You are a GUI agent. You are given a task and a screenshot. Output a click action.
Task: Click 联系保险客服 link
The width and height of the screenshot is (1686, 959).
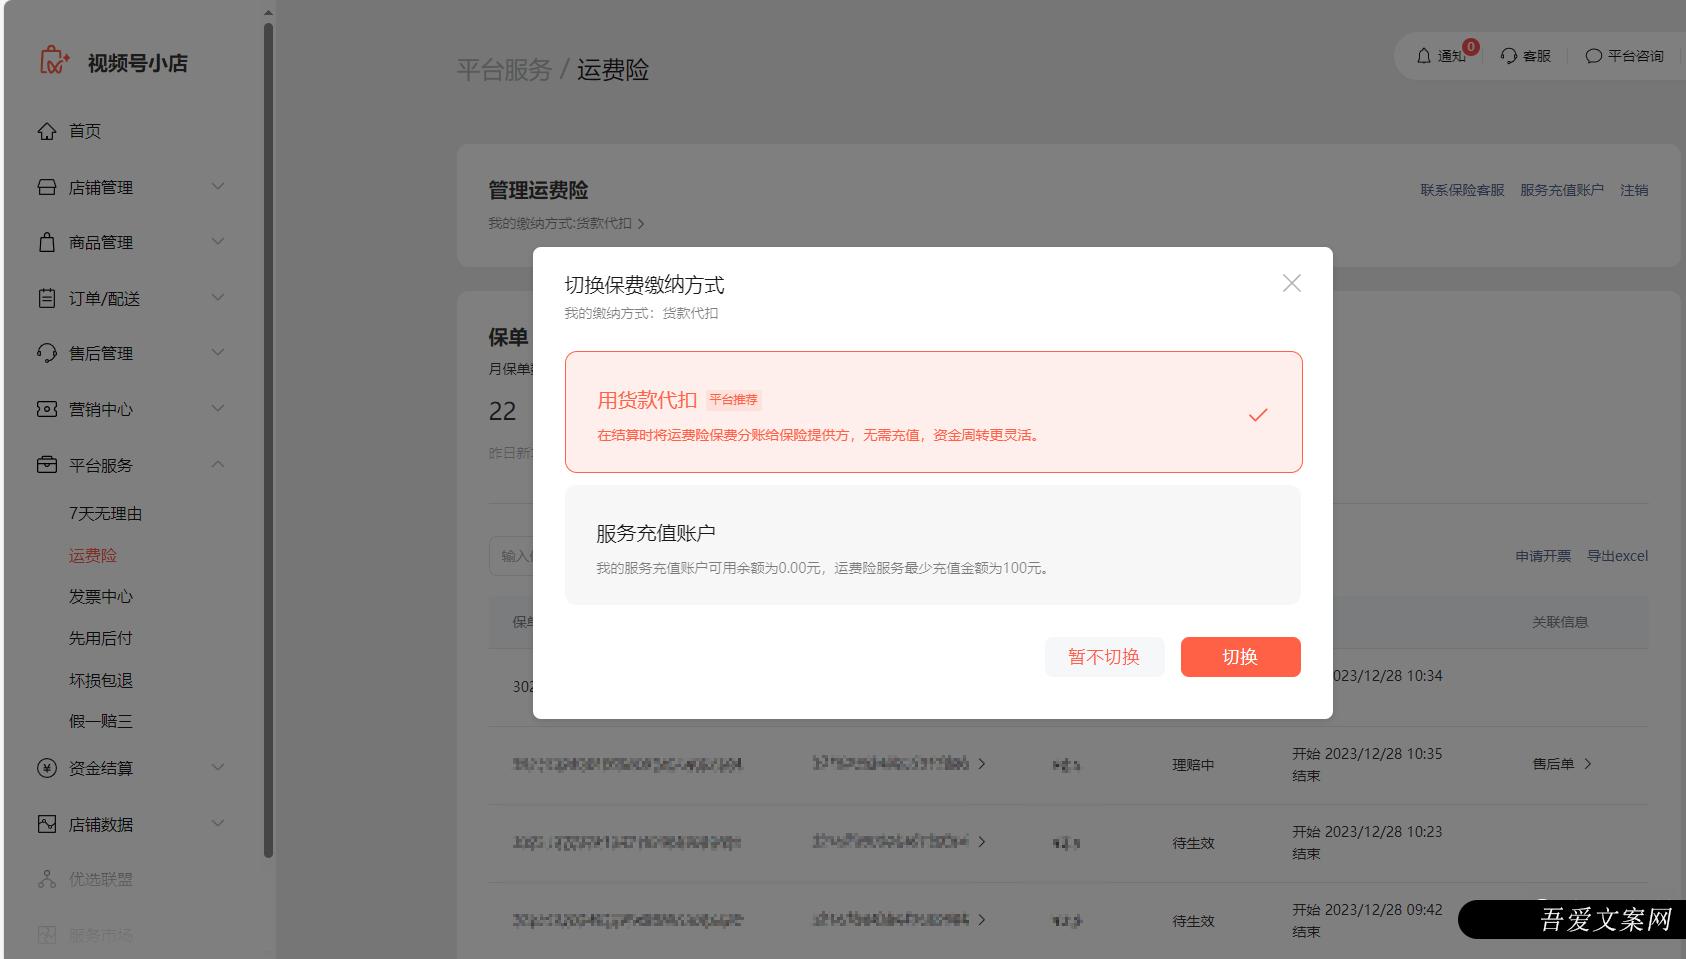pyautogui.click(x=1462, y=190)
